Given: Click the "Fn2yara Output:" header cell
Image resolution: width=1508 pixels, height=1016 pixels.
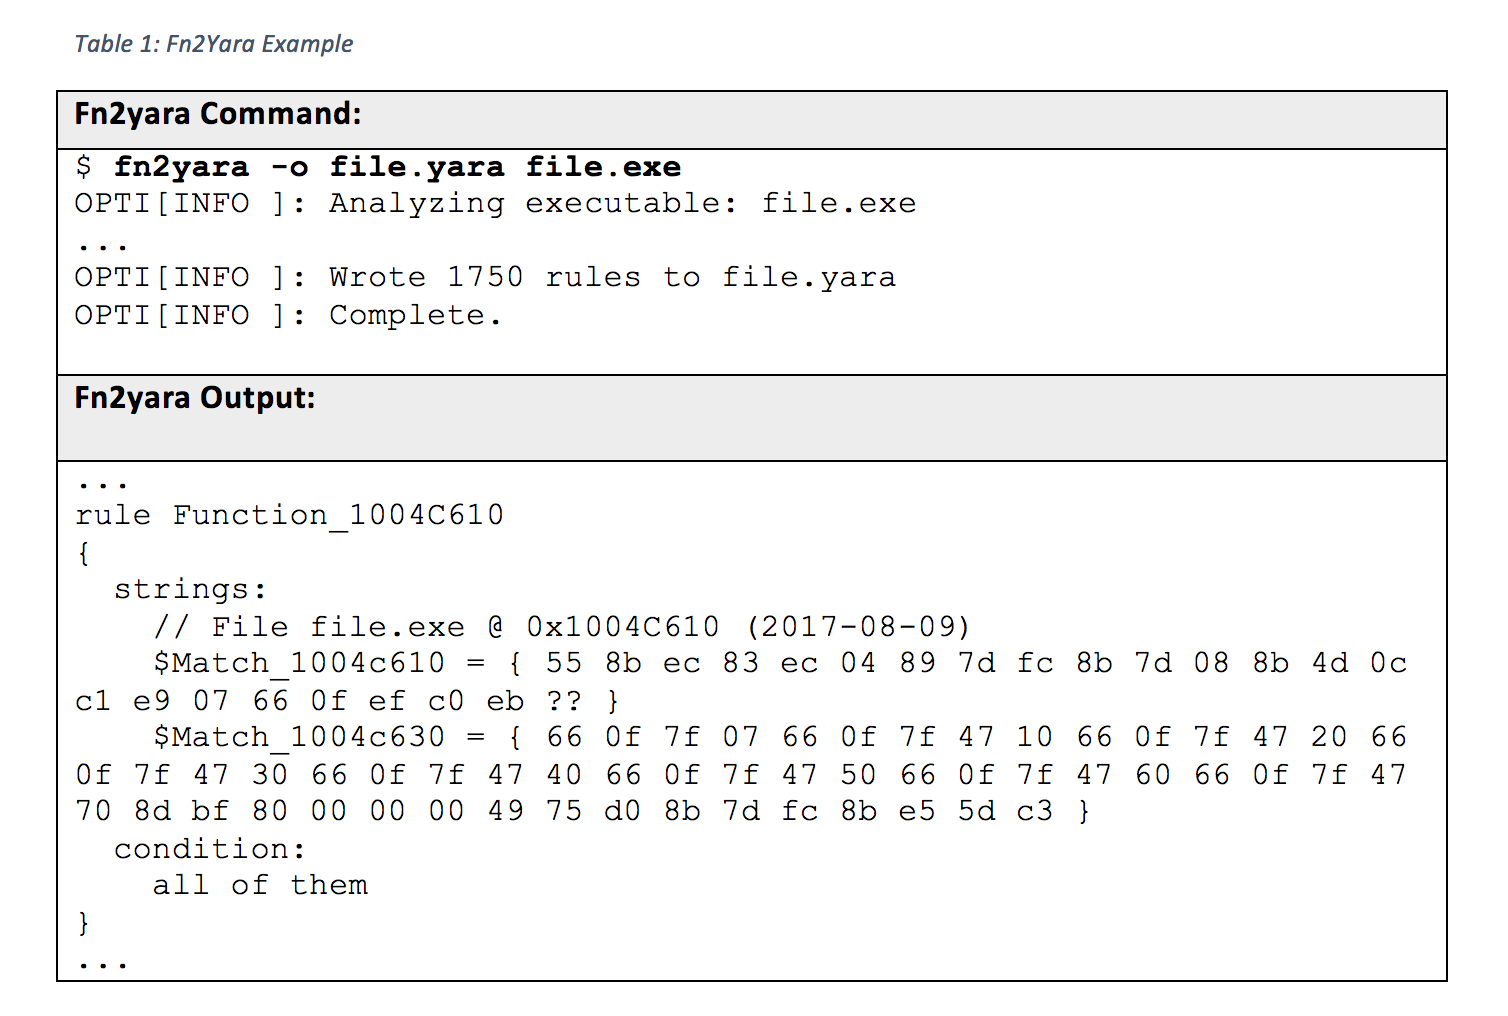Looking at the screenshot, I should pos(195,398).
